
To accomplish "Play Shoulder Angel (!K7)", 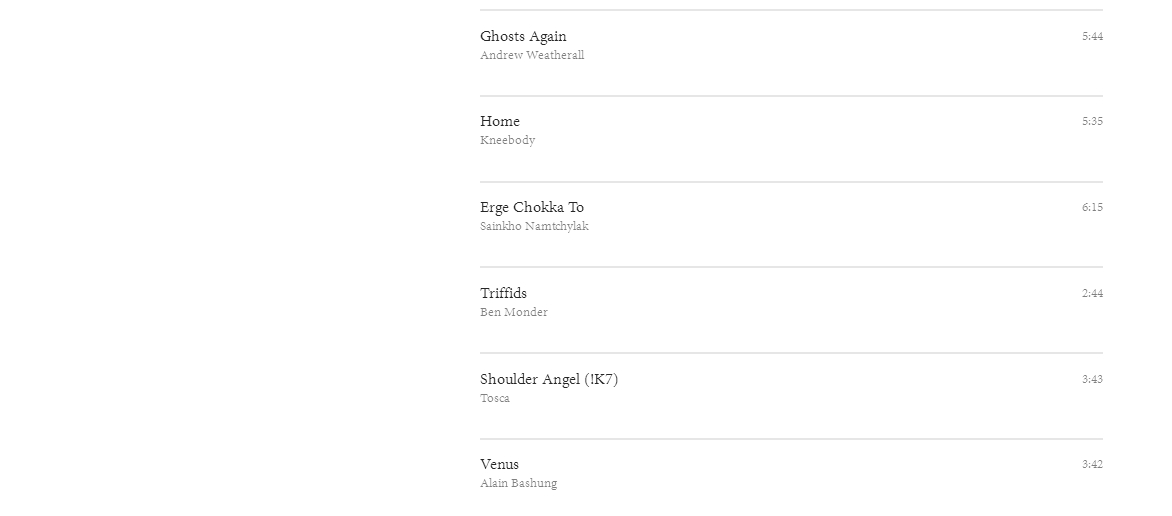I will 548,380.
